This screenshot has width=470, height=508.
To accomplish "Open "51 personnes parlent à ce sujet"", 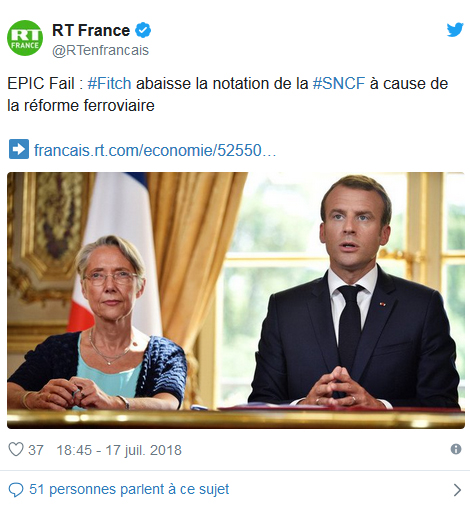I will click(129, 489).
